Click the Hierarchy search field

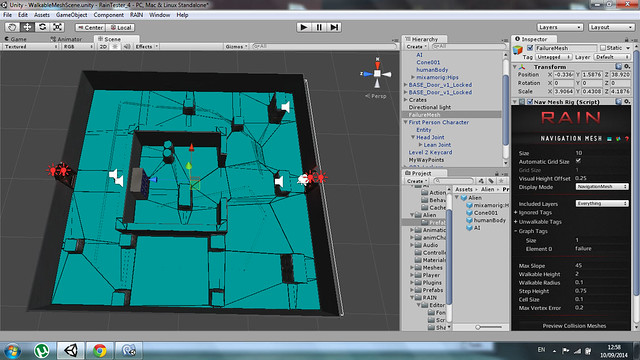pyautogui.click(x=468, y=47)
